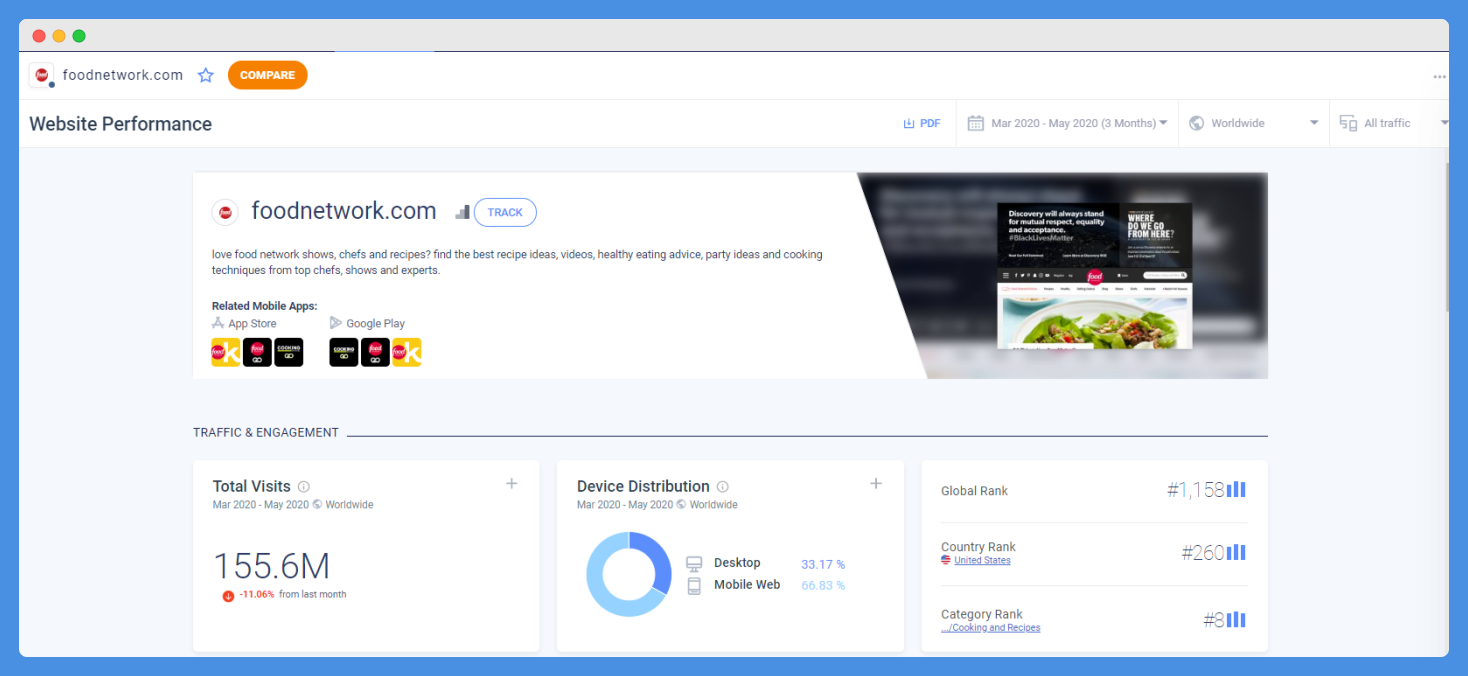Click the Global Rank label
Viewport: 1468px width, 676px height.
[974, 491]
